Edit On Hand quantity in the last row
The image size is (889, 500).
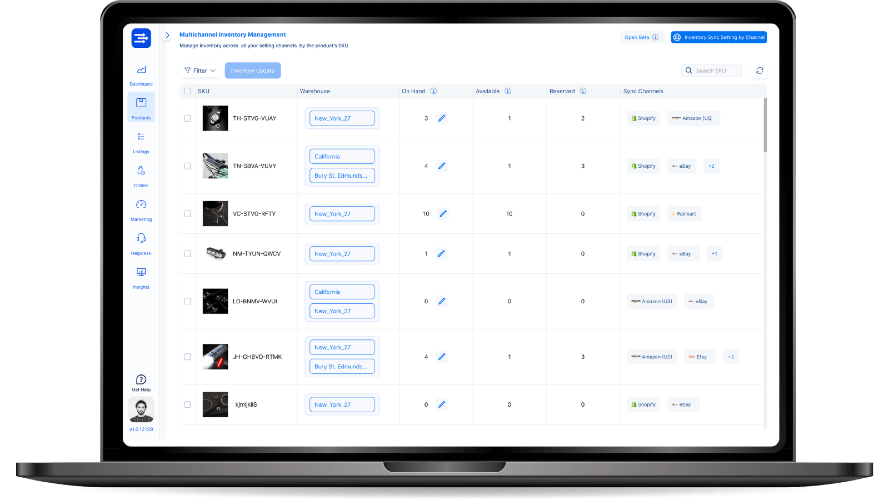pyautogui.click(x=442, y=405)
